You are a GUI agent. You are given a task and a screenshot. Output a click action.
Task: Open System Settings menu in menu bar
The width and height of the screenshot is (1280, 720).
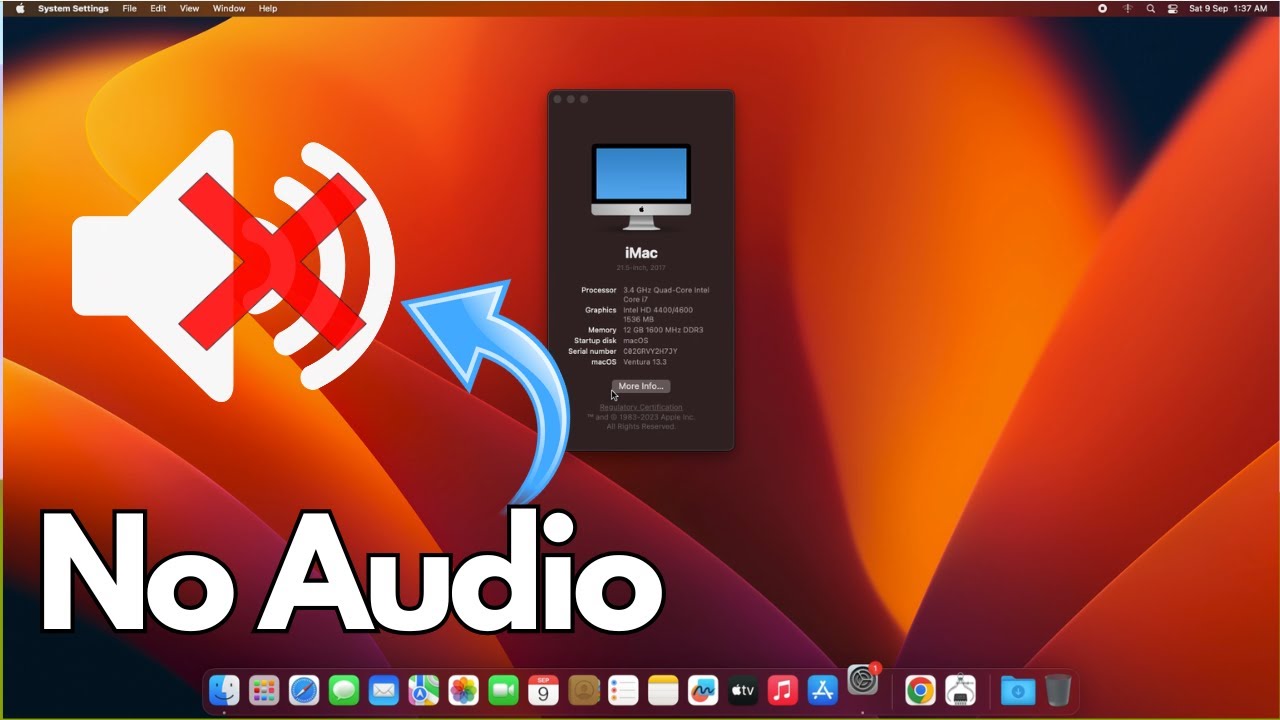tap(73, 8)
